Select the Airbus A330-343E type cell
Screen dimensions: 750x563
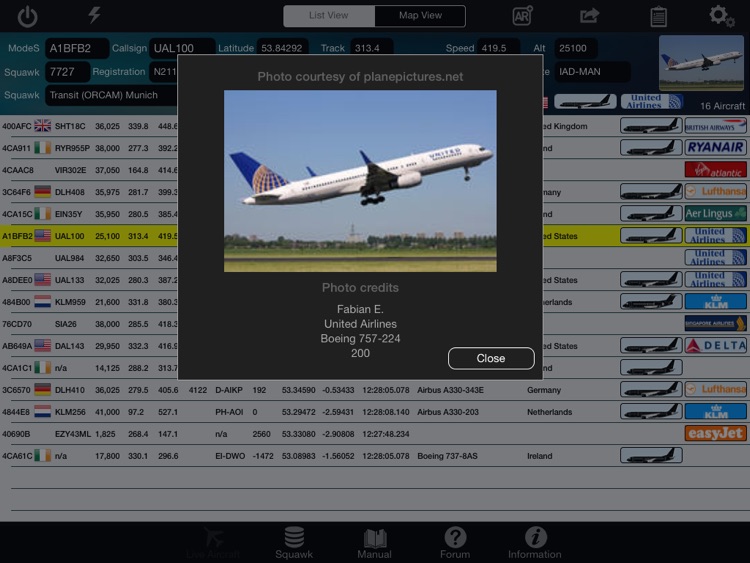point(450,390)
